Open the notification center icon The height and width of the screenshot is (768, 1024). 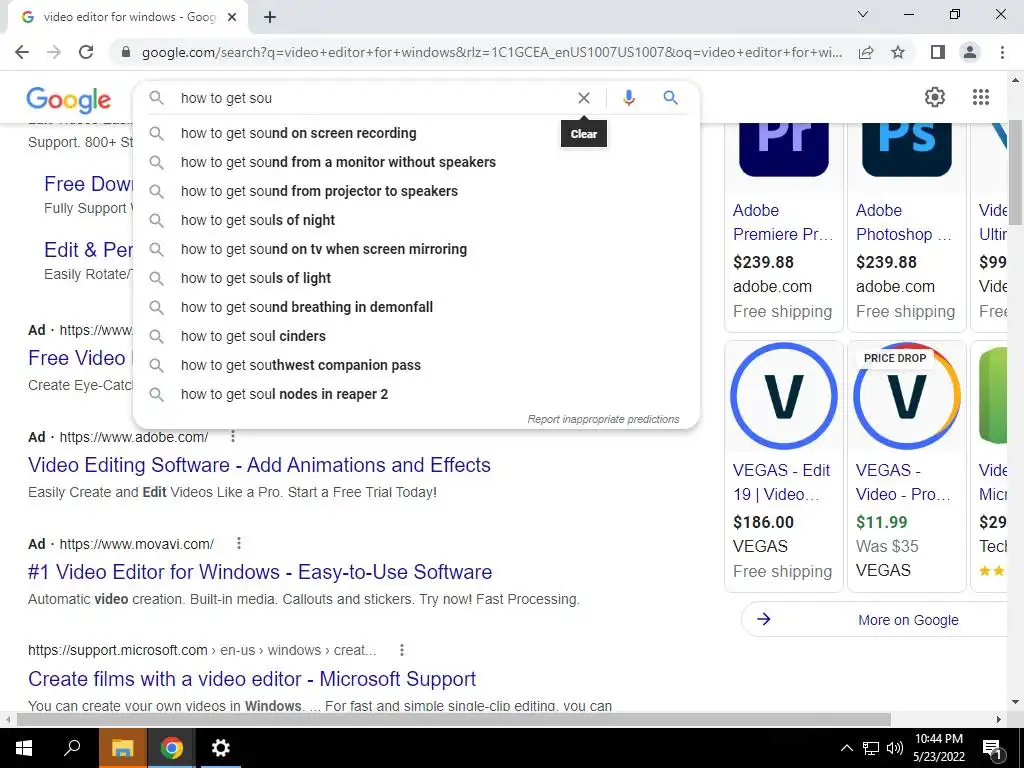pos(993,748)
